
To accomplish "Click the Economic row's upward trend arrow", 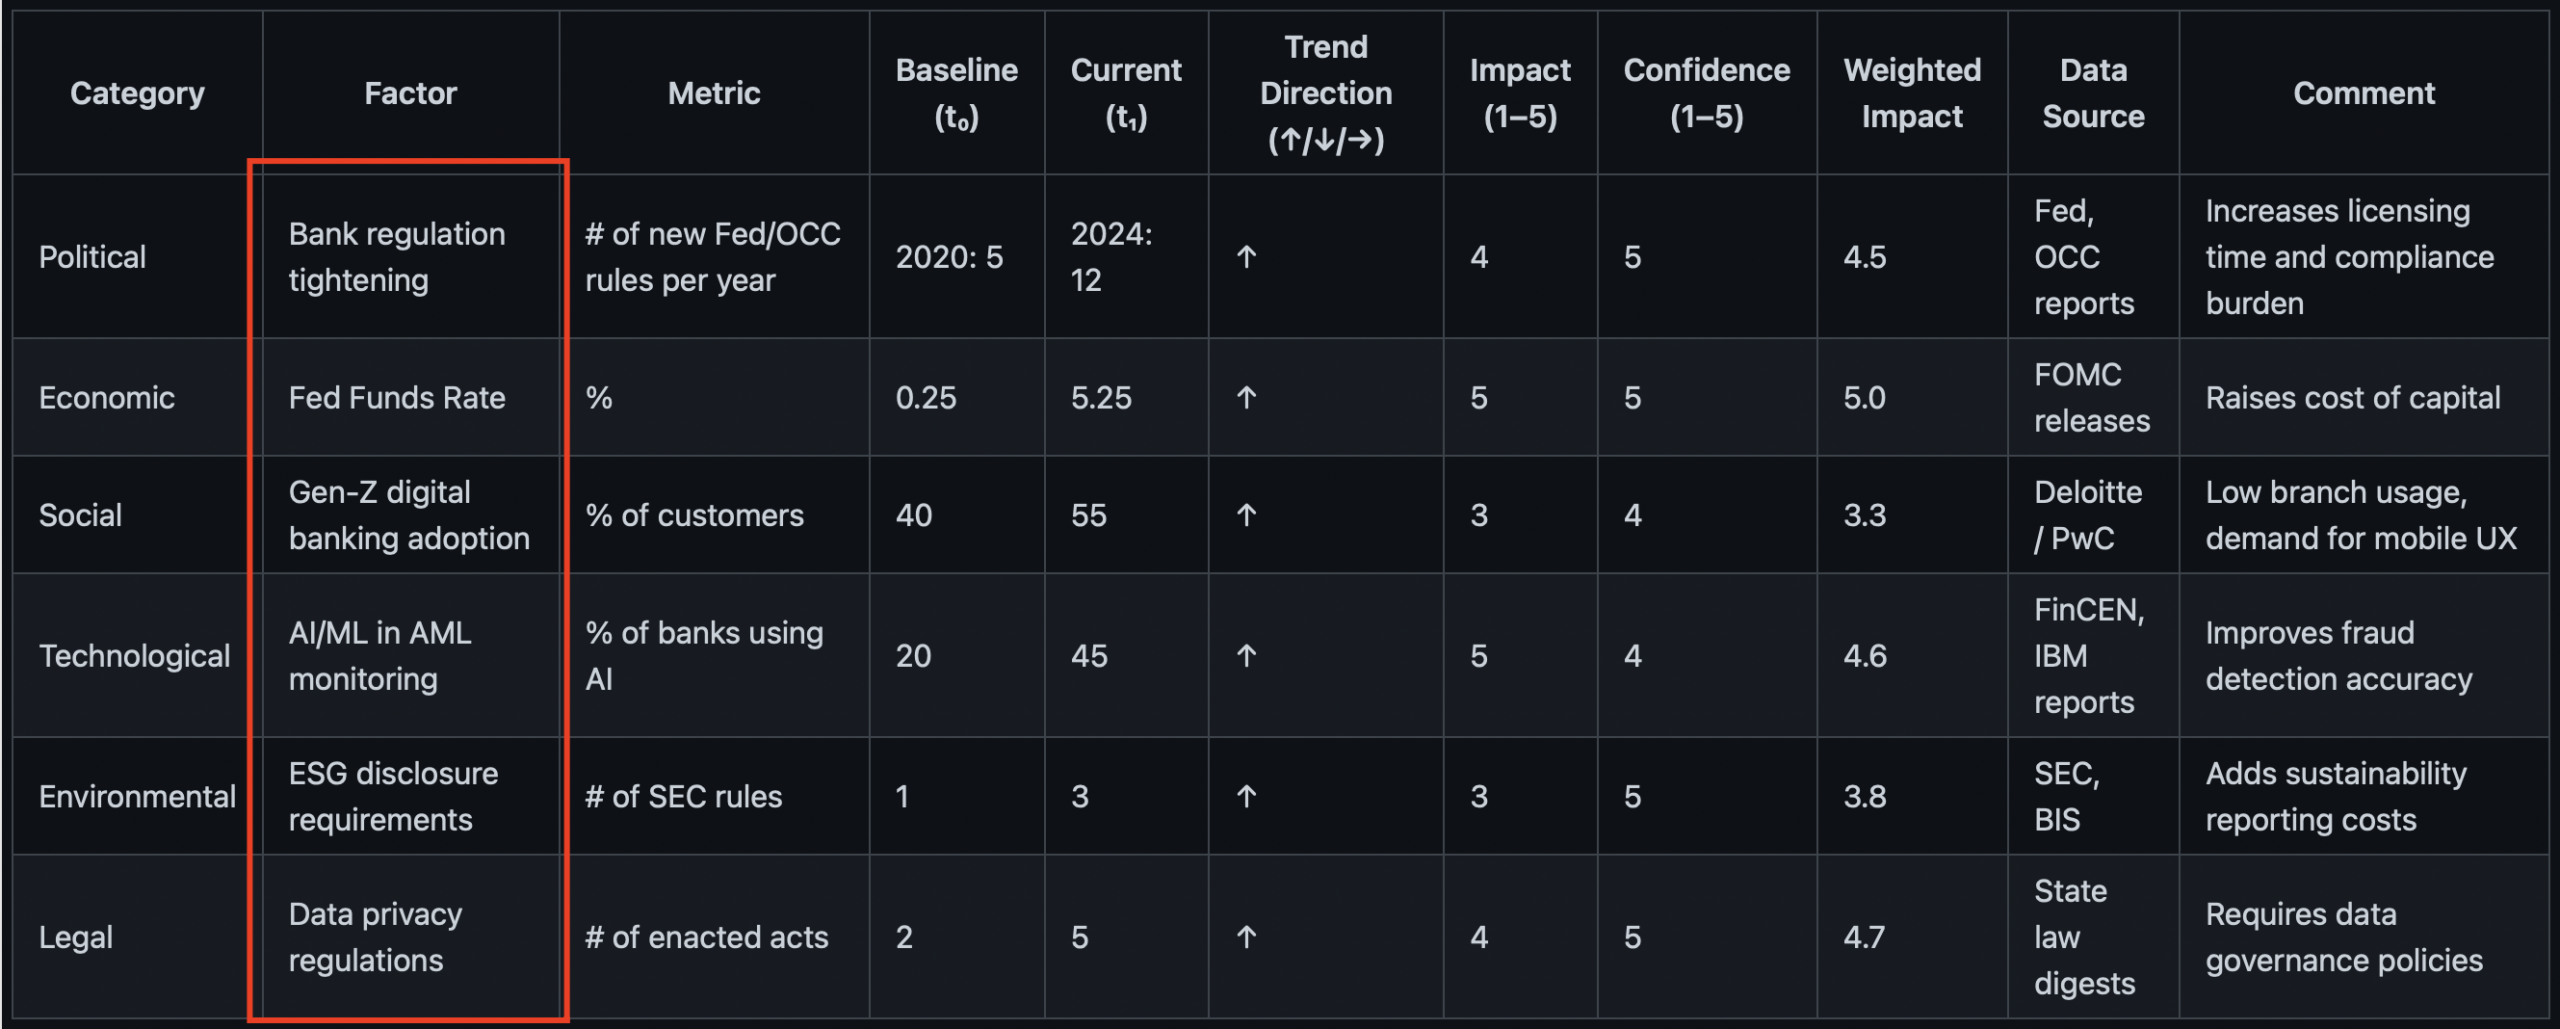I will coord(1246,398).
